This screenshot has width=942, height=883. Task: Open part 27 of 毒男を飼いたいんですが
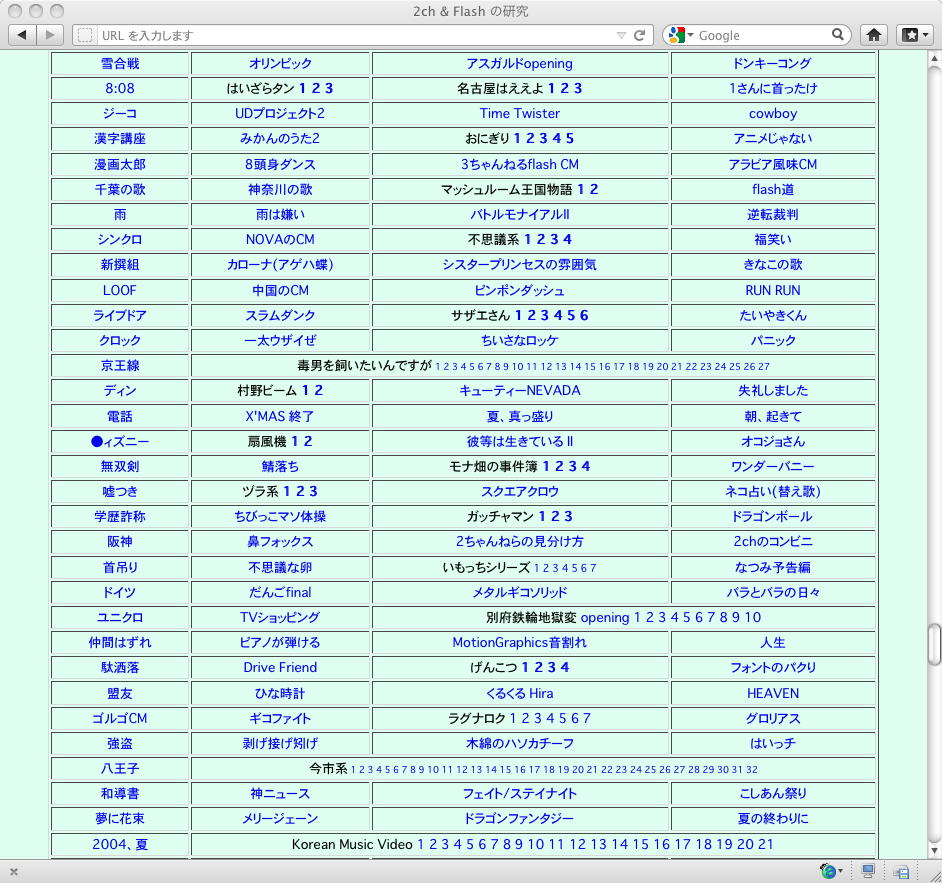(x=764, y=366)
